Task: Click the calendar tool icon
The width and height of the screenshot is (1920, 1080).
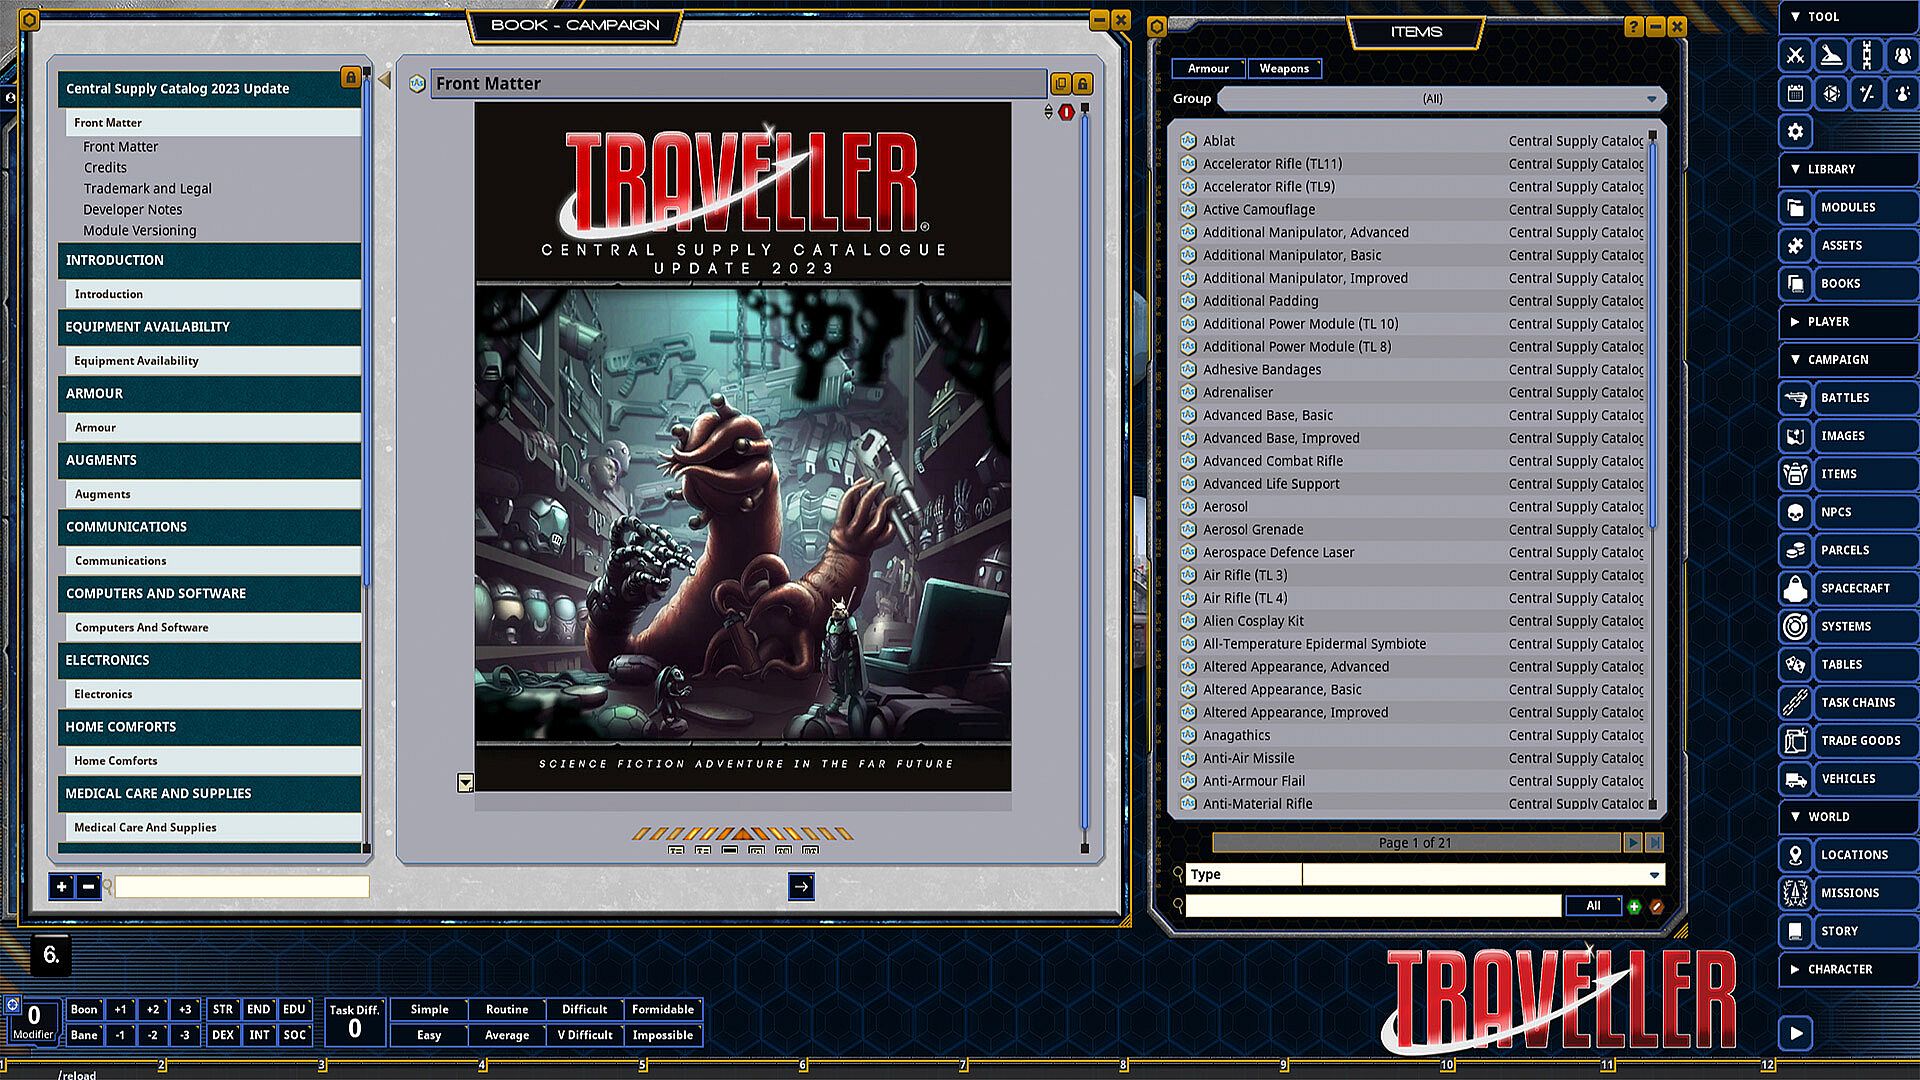Action: 1796,94
